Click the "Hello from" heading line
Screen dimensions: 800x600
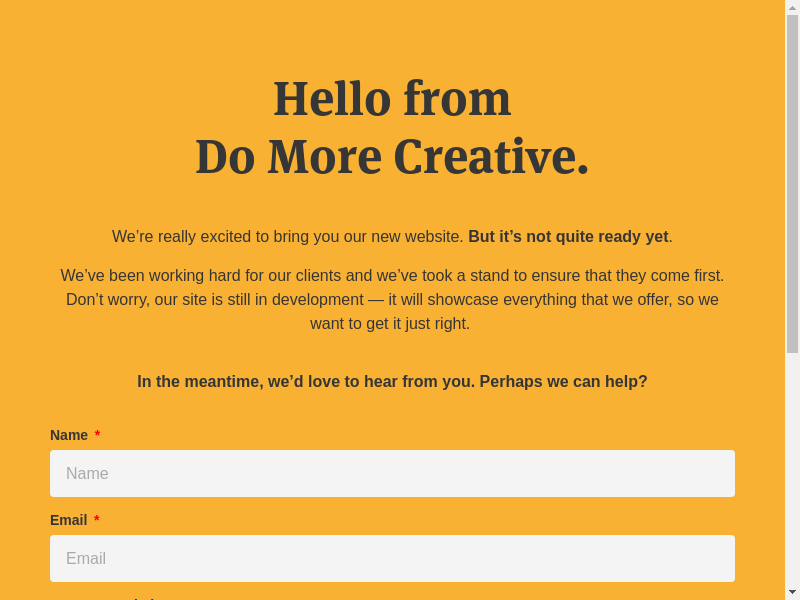pos(392,98)
